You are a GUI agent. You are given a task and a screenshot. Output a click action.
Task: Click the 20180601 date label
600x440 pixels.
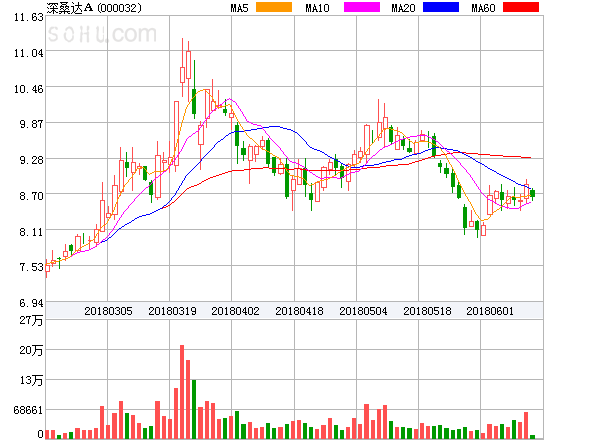point(490,311)
